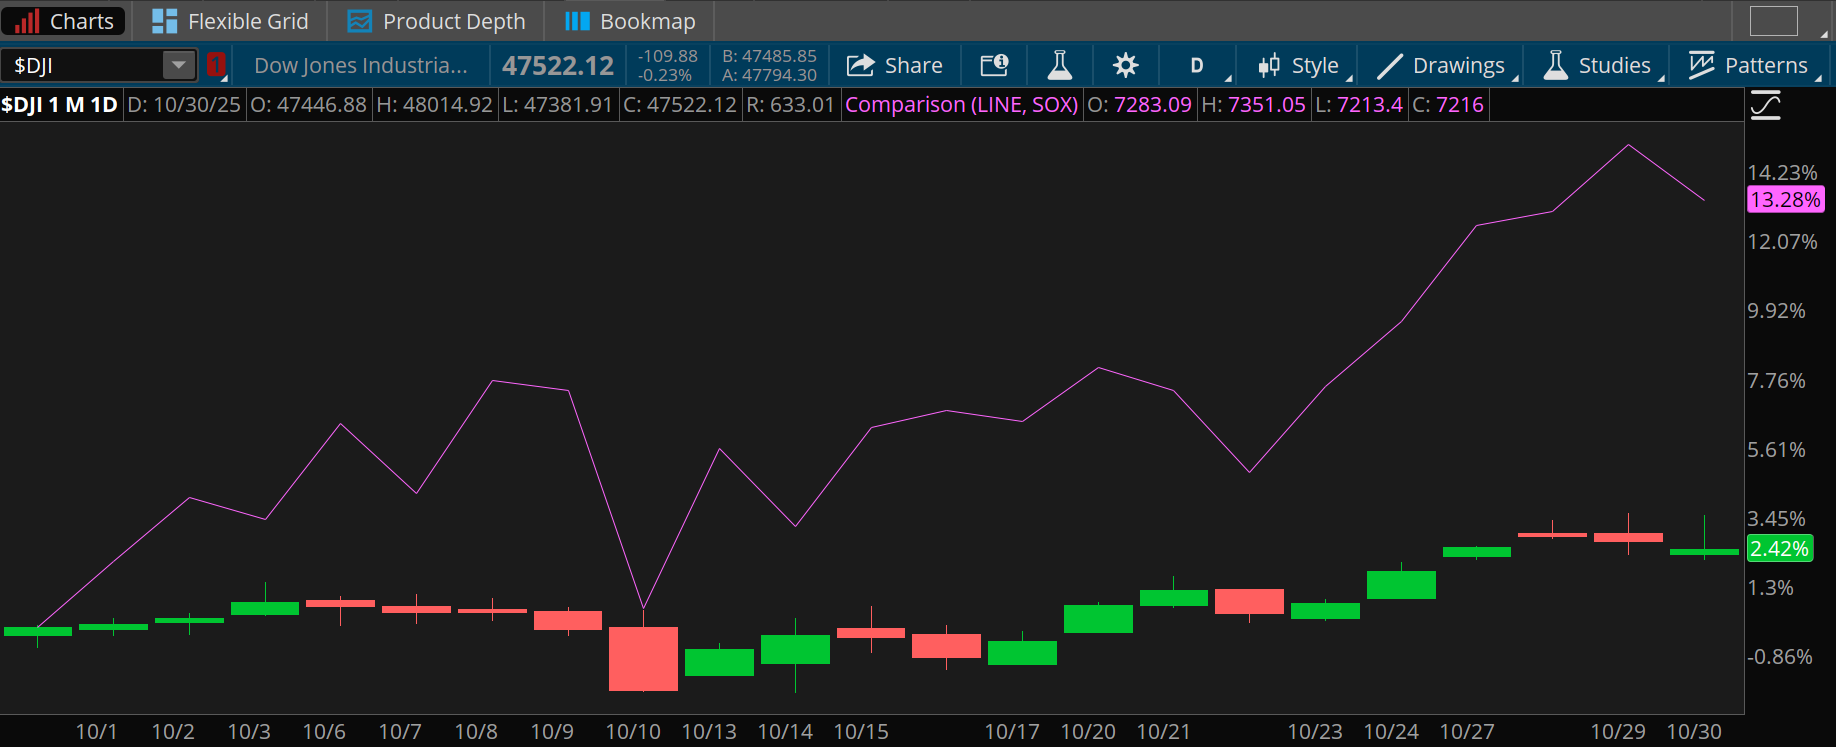Click the red link indicator next to symbol

(216, 66)
